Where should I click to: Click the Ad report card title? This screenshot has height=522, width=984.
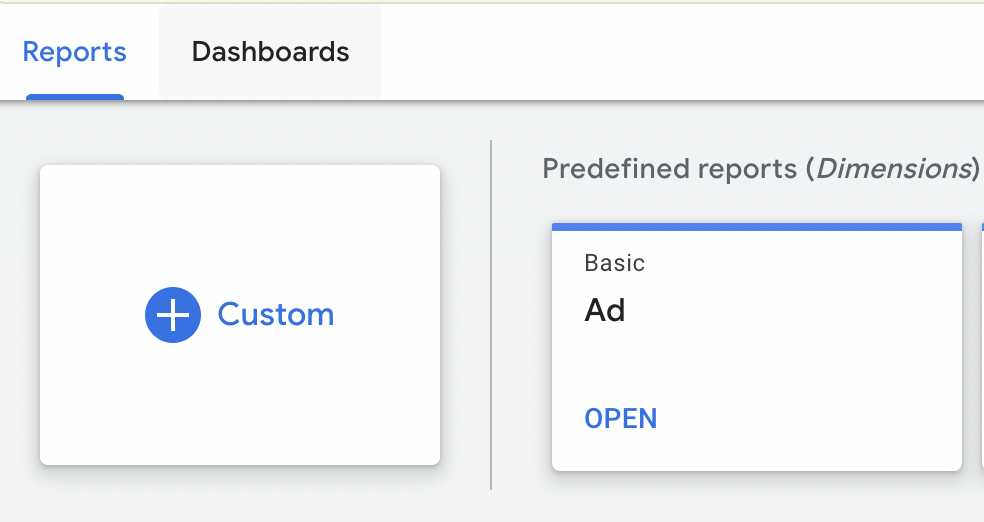(x=605, y=310)
